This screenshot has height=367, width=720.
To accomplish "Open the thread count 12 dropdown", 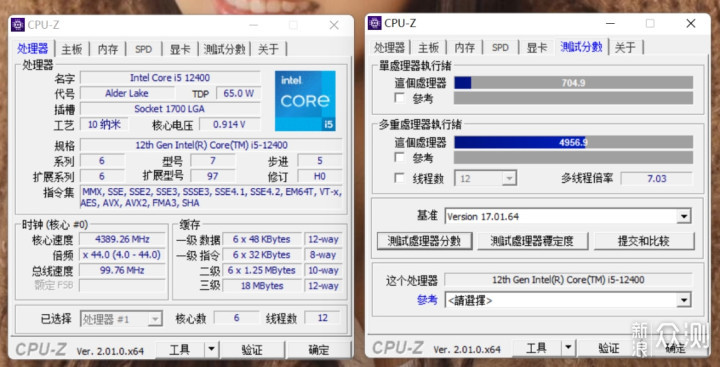I will [x=485, y=178].
